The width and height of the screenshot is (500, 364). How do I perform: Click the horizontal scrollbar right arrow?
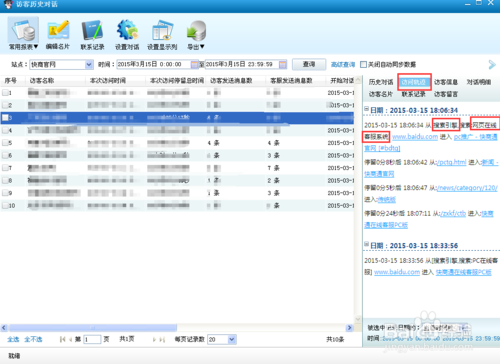(349, 328)
